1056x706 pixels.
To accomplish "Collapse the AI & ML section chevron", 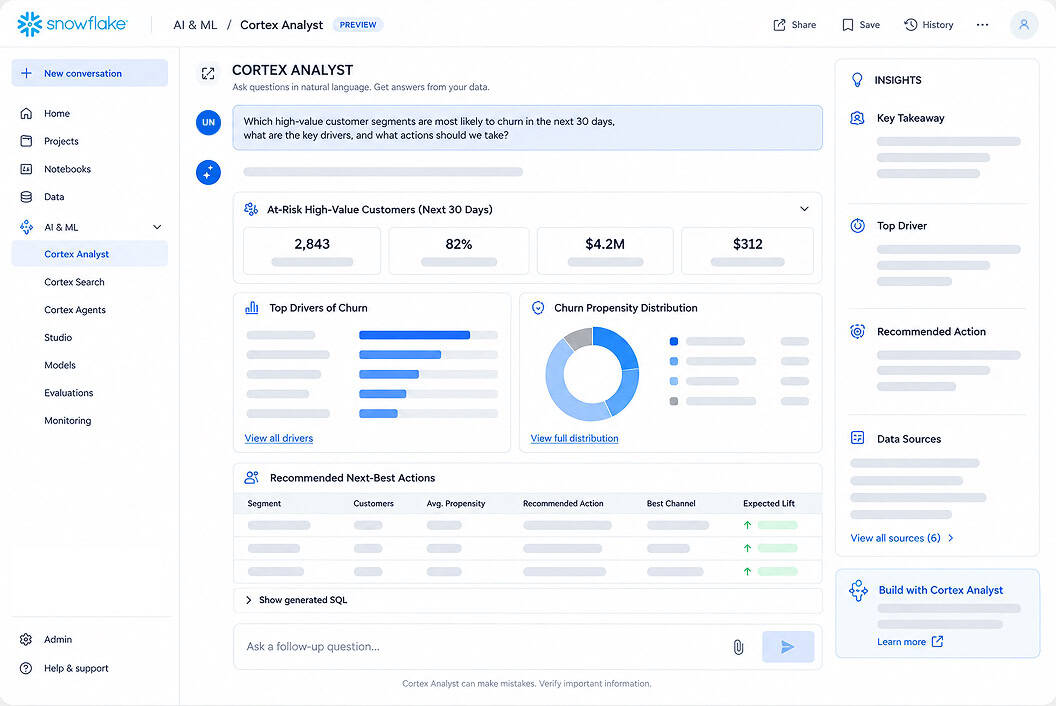I will pos(157,227).
